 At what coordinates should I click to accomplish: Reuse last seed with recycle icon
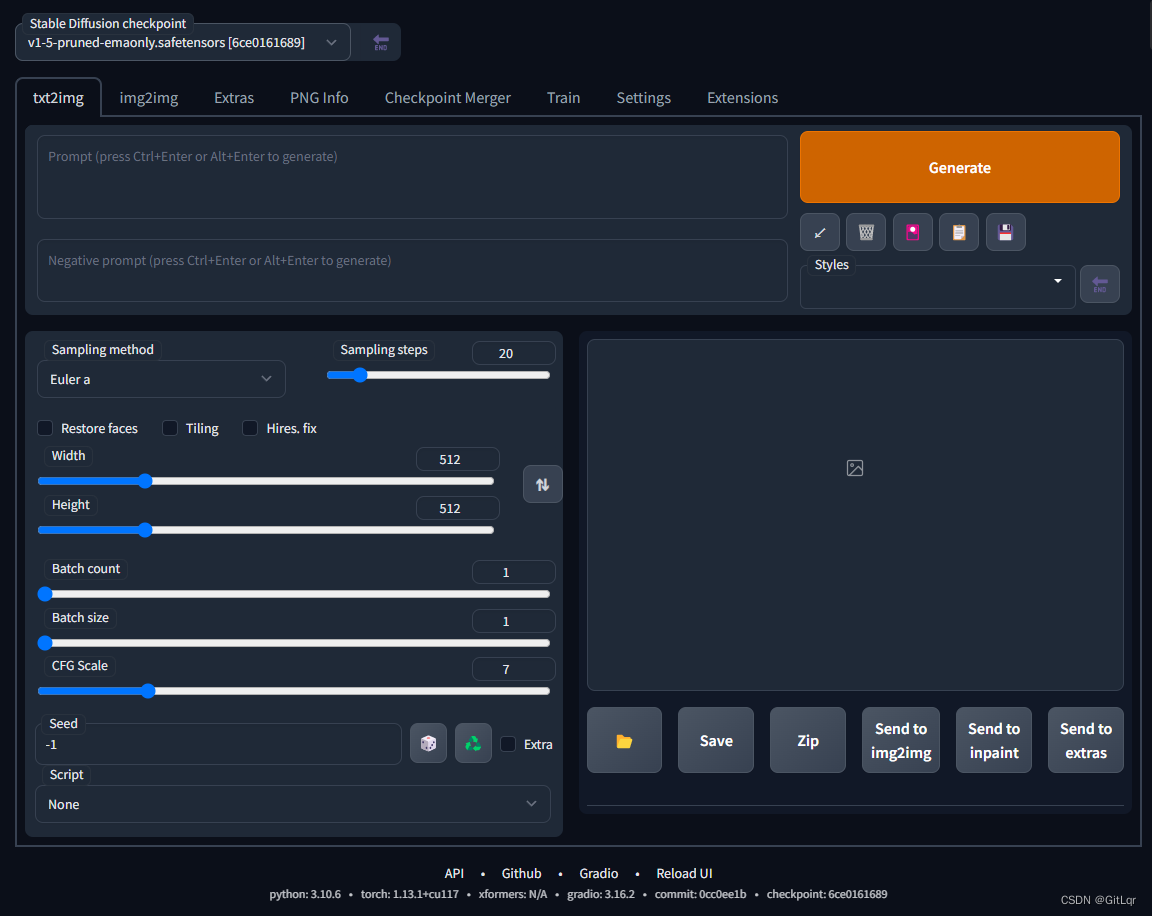point(473,743)
